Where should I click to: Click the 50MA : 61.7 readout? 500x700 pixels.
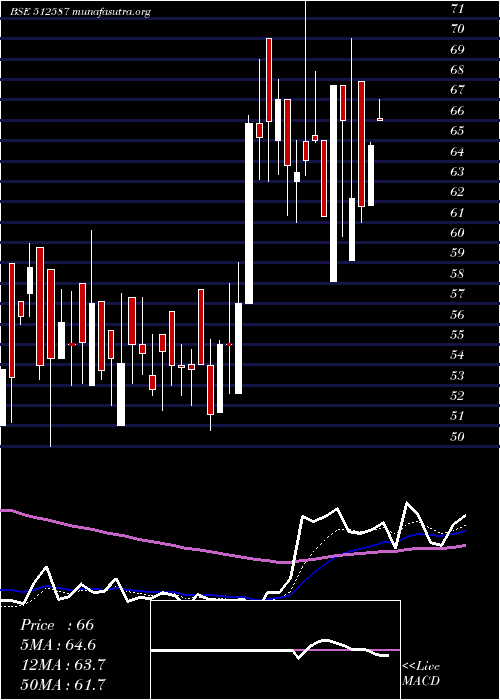tap(63, 684)
